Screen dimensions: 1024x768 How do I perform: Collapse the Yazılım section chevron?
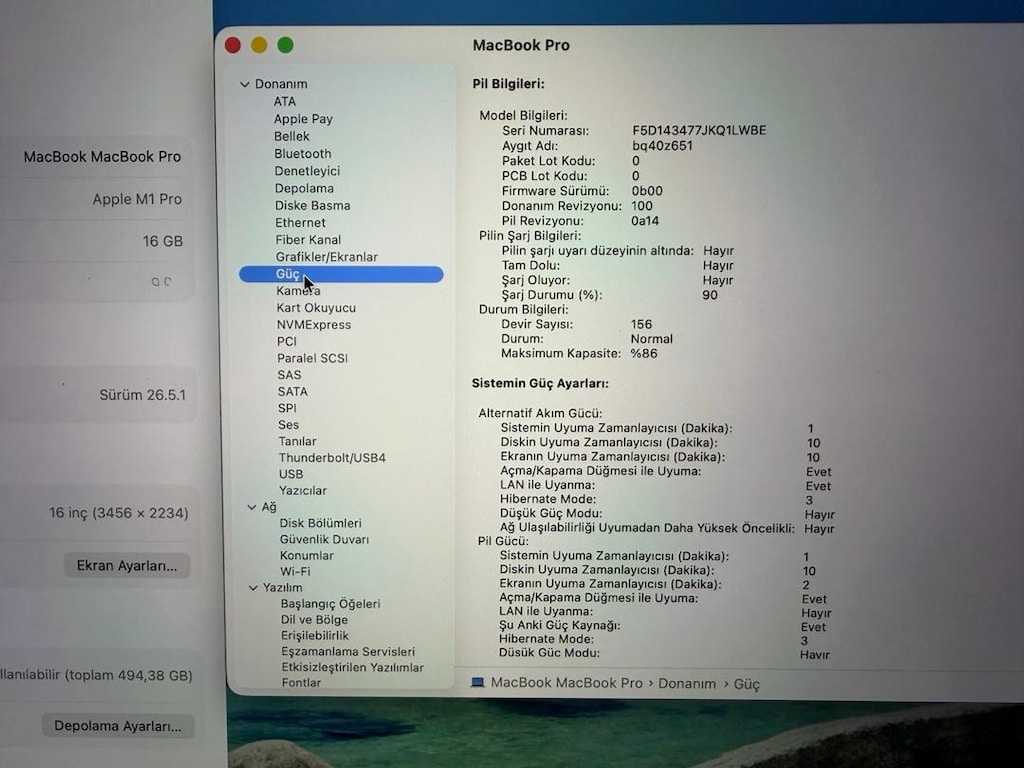coord(253,588)
